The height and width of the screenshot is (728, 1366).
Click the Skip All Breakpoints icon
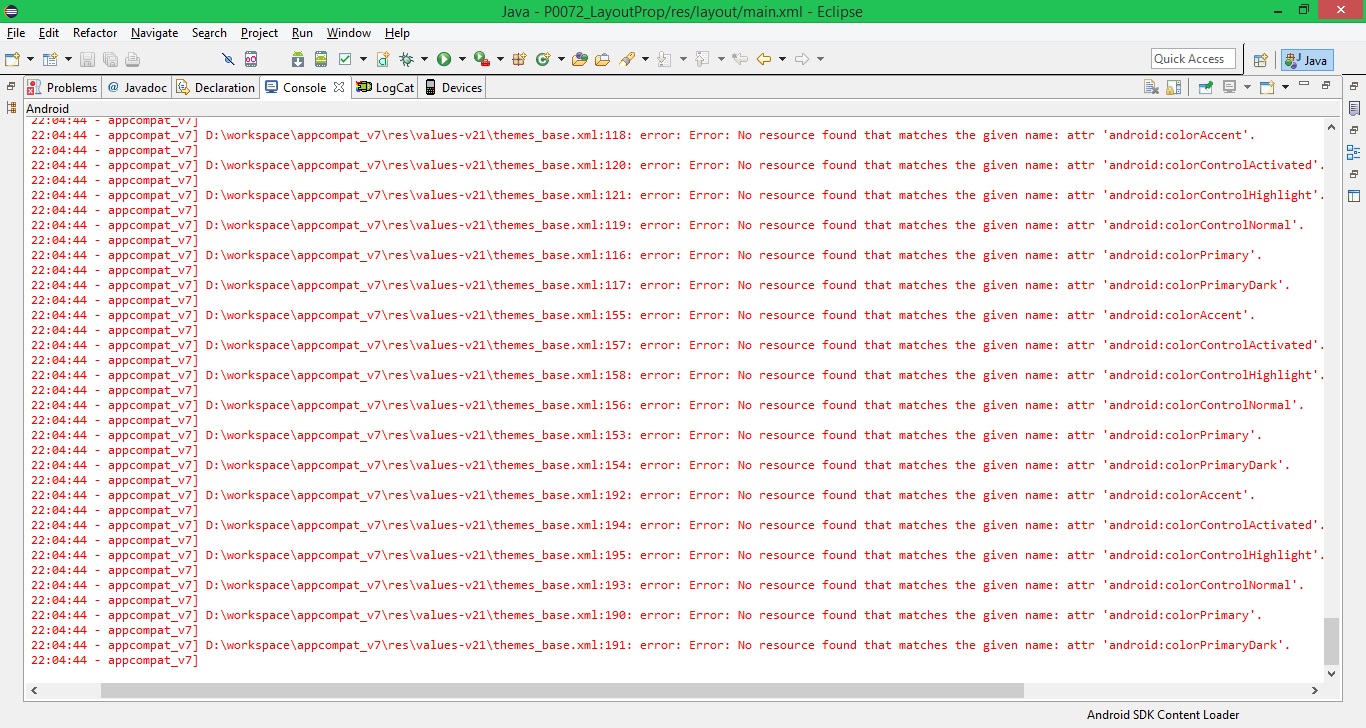tap(228, 59)
